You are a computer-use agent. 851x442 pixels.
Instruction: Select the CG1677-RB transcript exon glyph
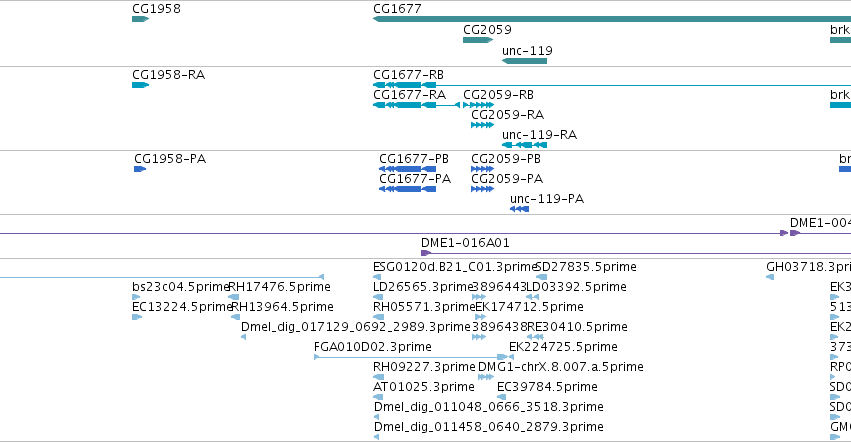coord(404,85)
